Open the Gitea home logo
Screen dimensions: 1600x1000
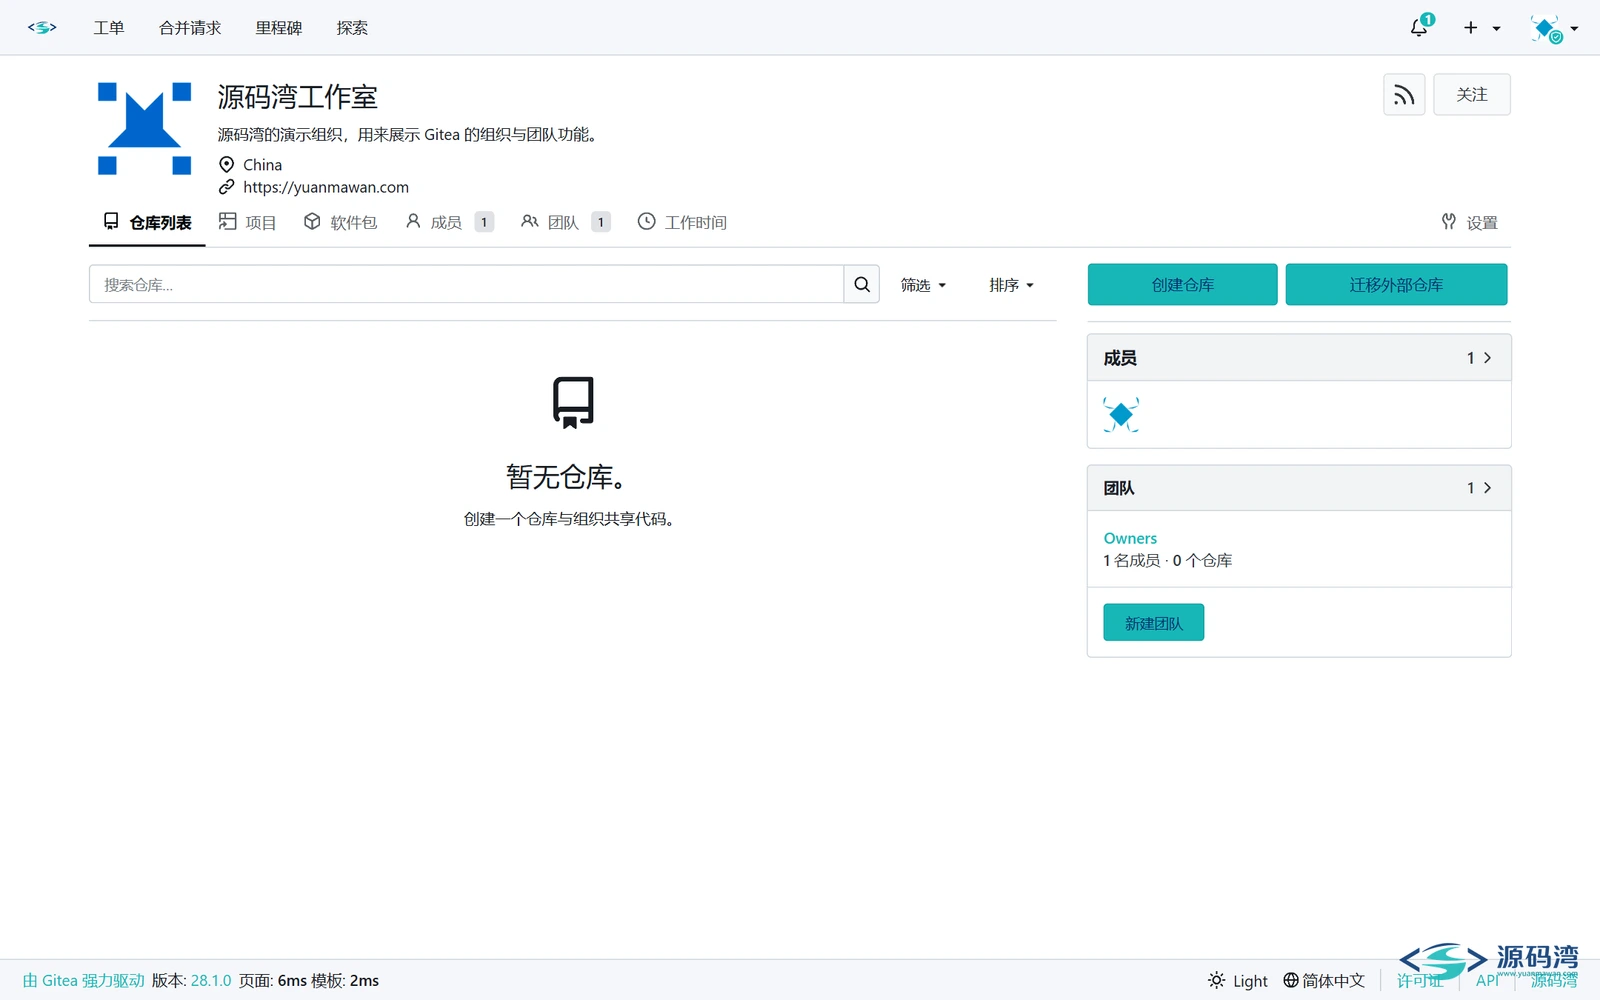pos(42,28)
